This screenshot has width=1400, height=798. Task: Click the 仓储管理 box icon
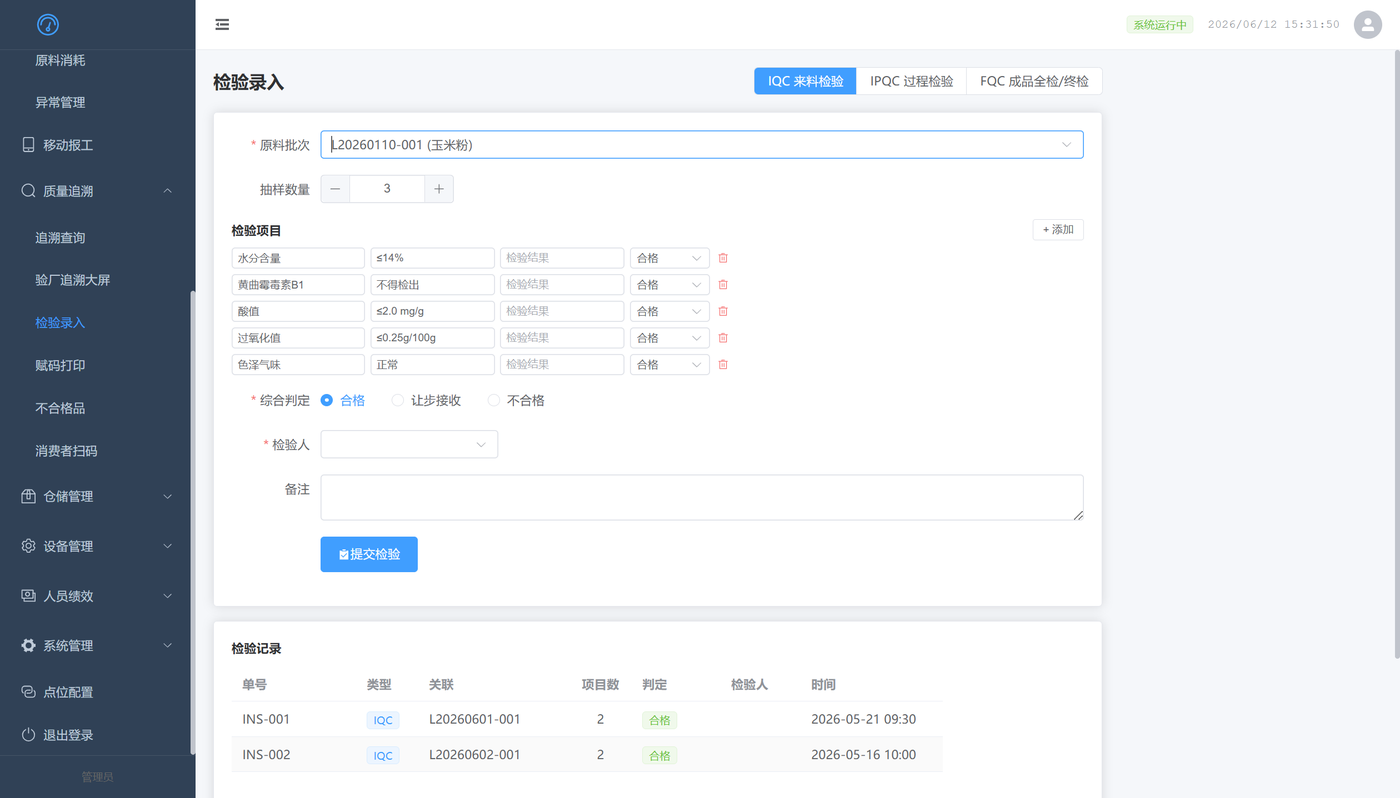point(28,496)
